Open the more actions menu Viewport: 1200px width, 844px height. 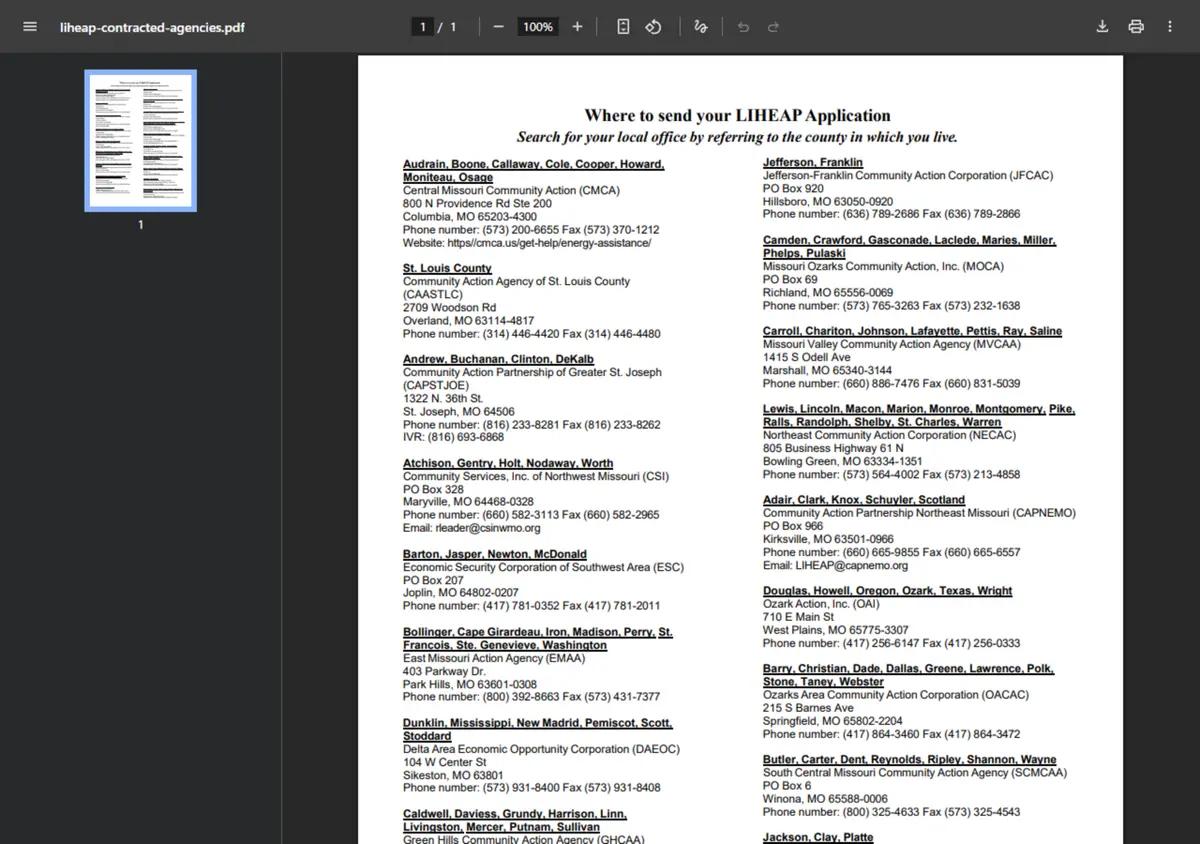(1170, 27)
